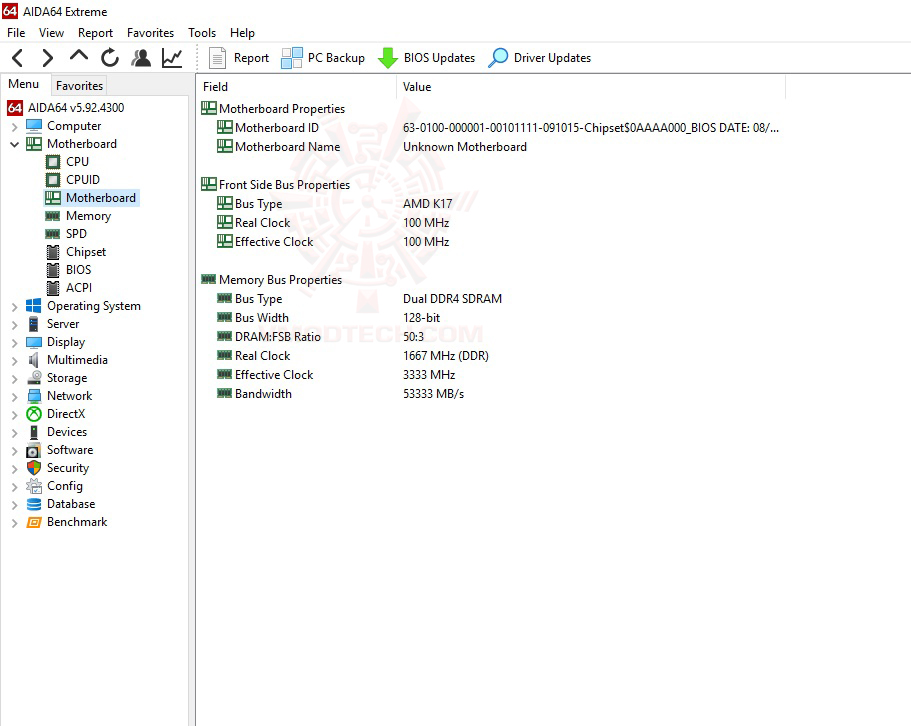Click the Benchmark orange icon

[x=34, y=522]
